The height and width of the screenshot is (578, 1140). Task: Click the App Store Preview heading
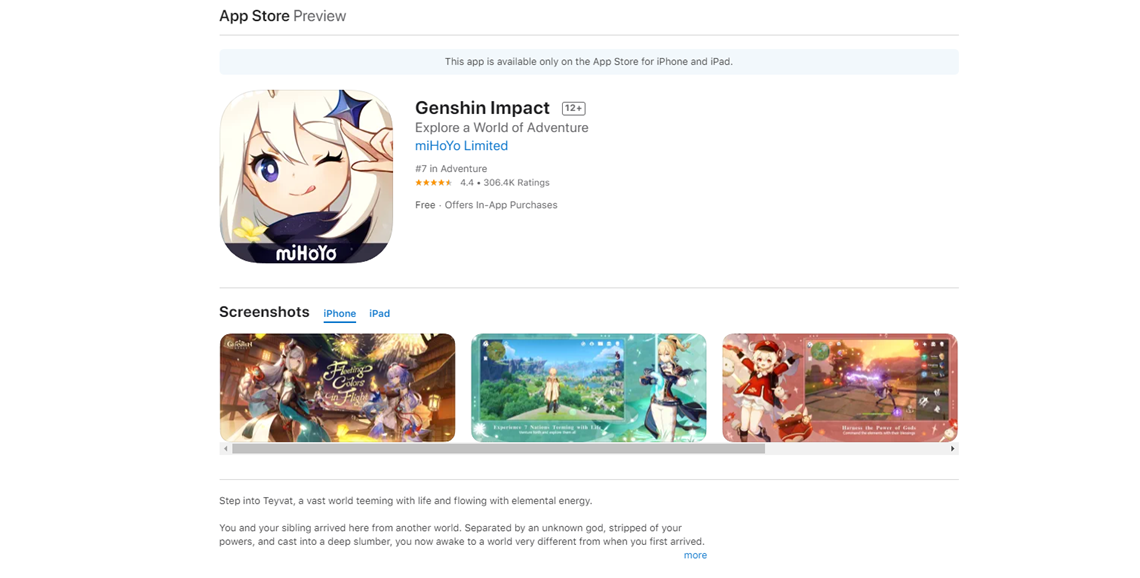click(283, 16)
